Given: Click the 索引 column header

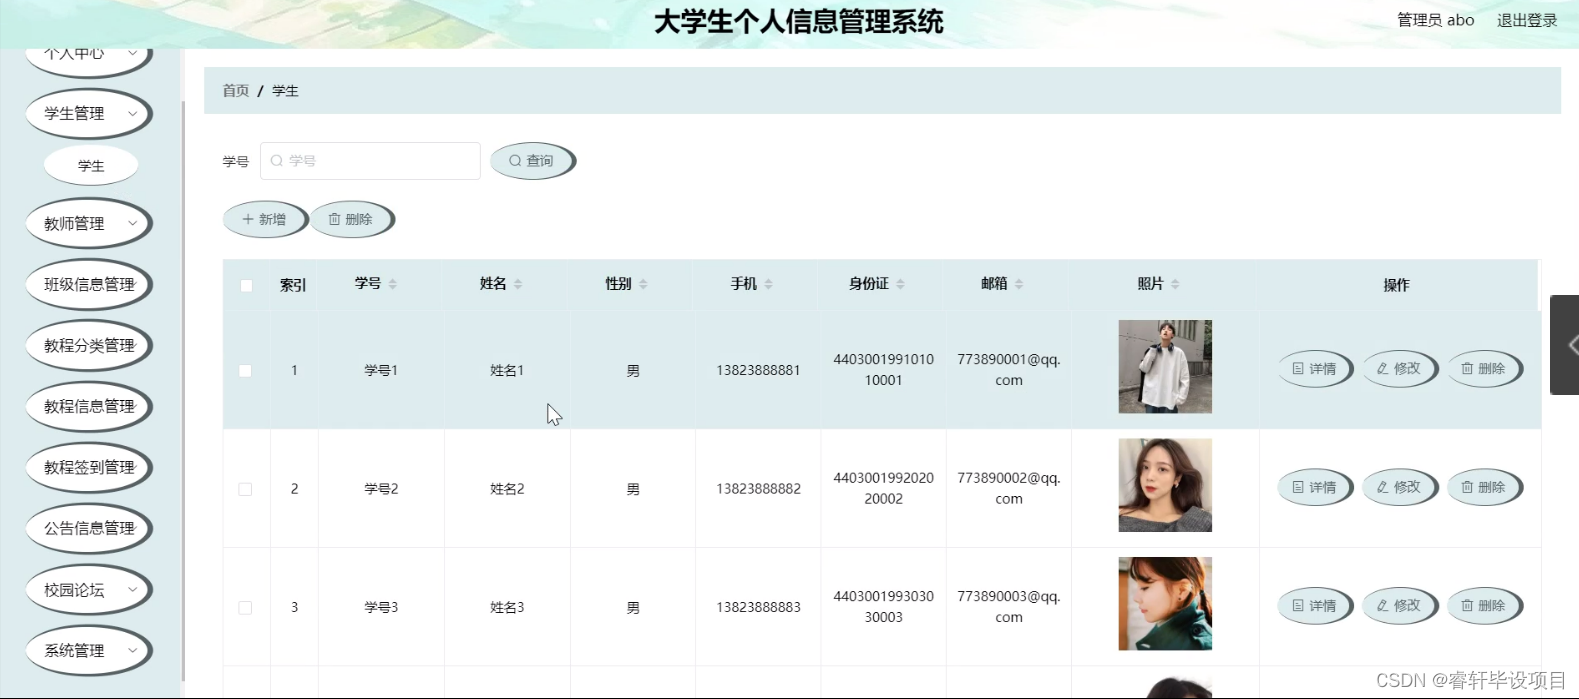Looking at the screenshot, I should (293, 285).
